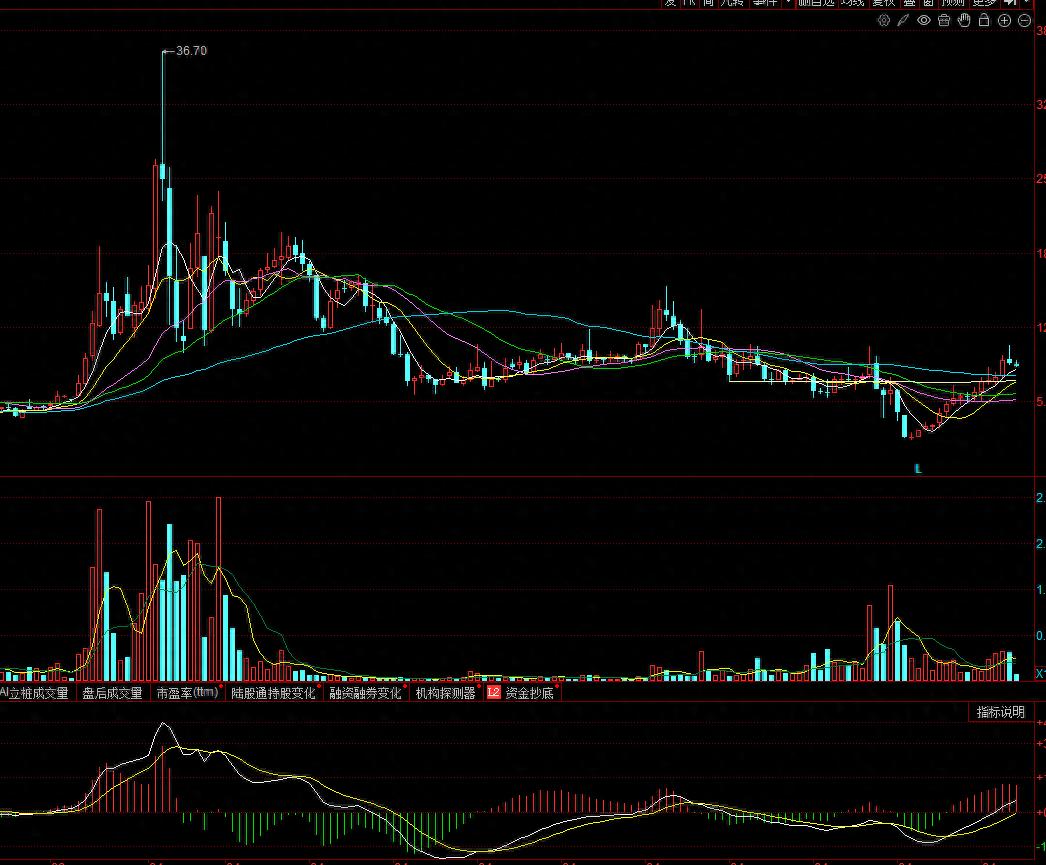Open the 陆股通持股变化 indicator tab
The height and width of the screenshot is (865, 1046).
pos(274,693)
